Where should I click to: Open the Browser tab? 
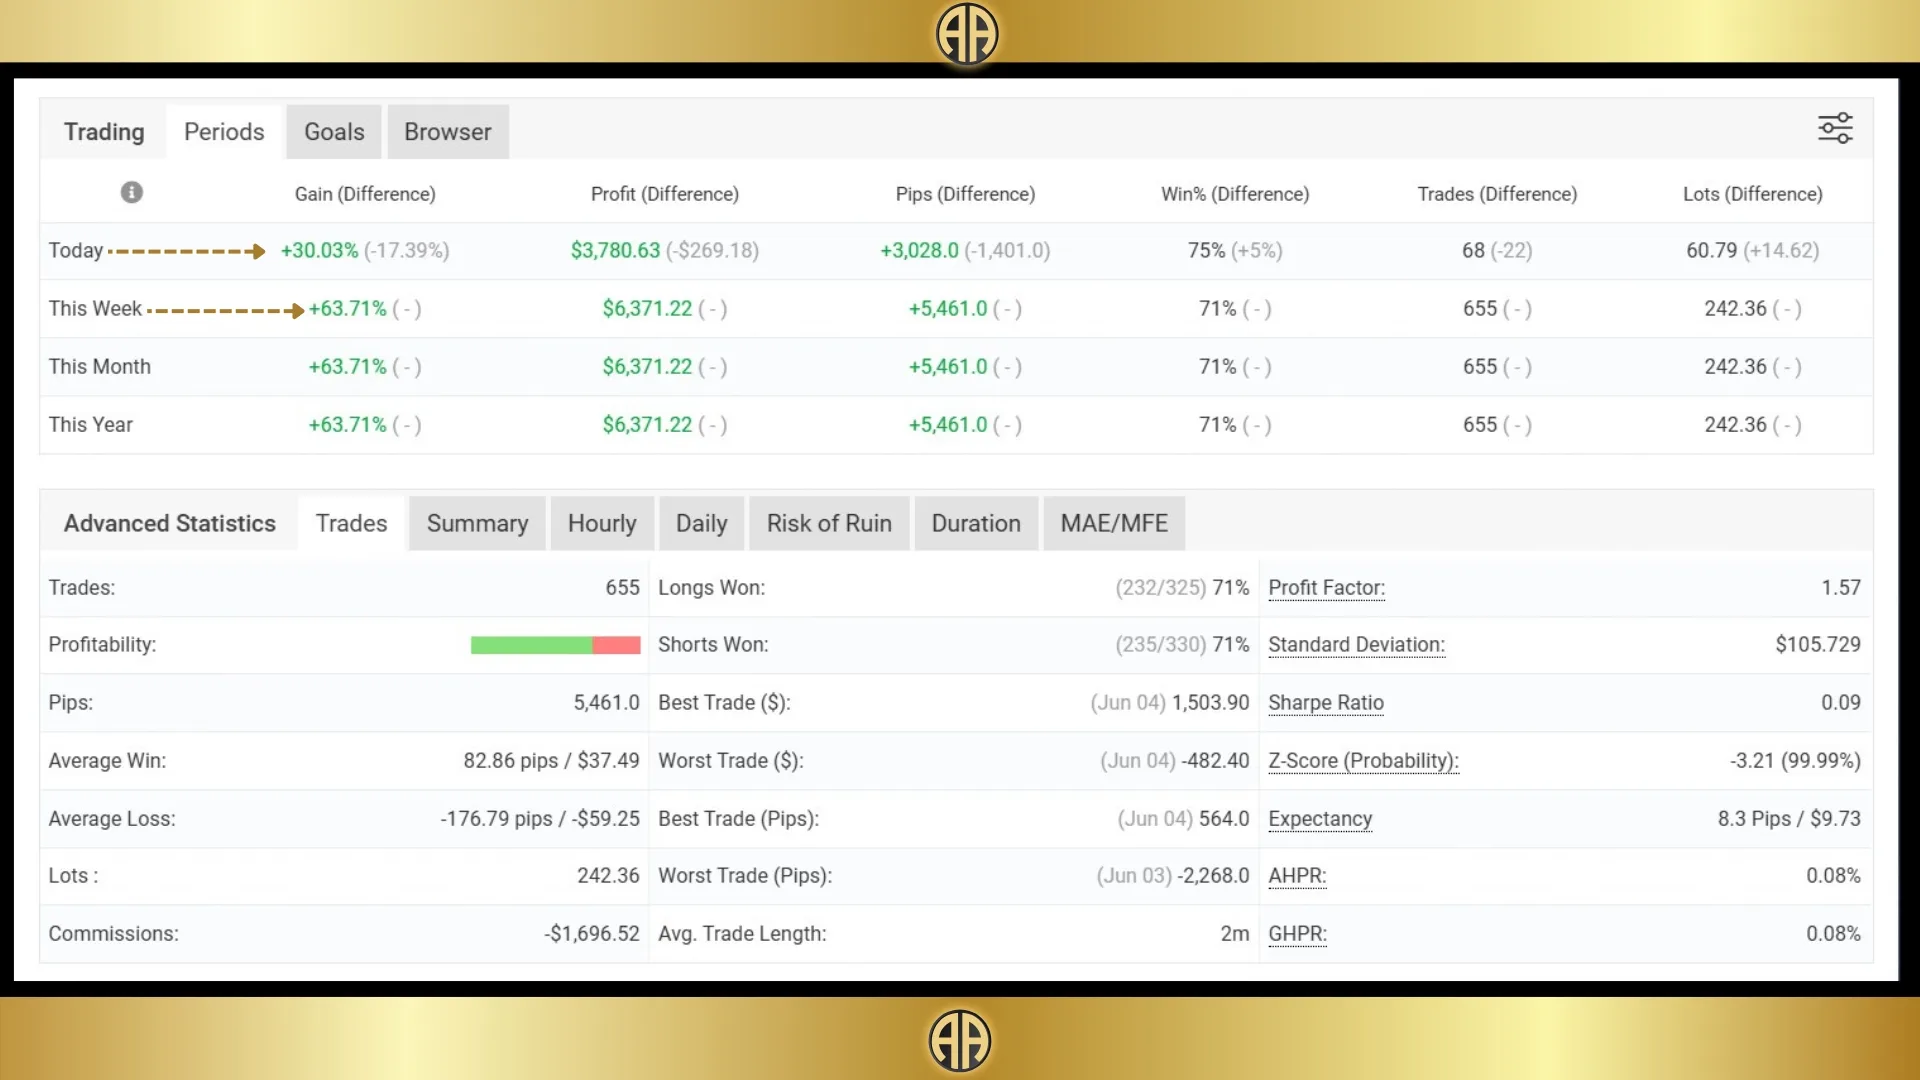pos(448,132)
